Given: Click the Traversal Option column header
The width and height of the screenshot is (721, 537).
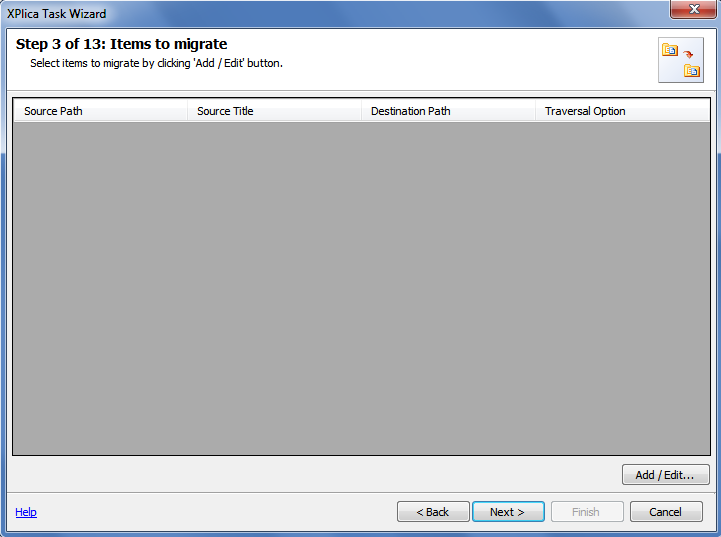Looking at the screenshot, I should coord(623,111).
